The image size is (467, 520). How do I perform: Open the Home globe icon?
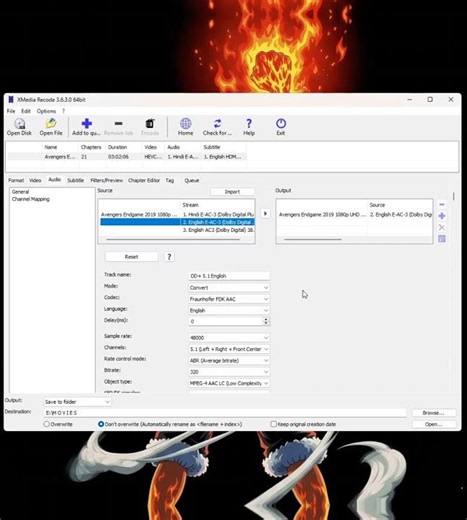[x=185, y=127]
